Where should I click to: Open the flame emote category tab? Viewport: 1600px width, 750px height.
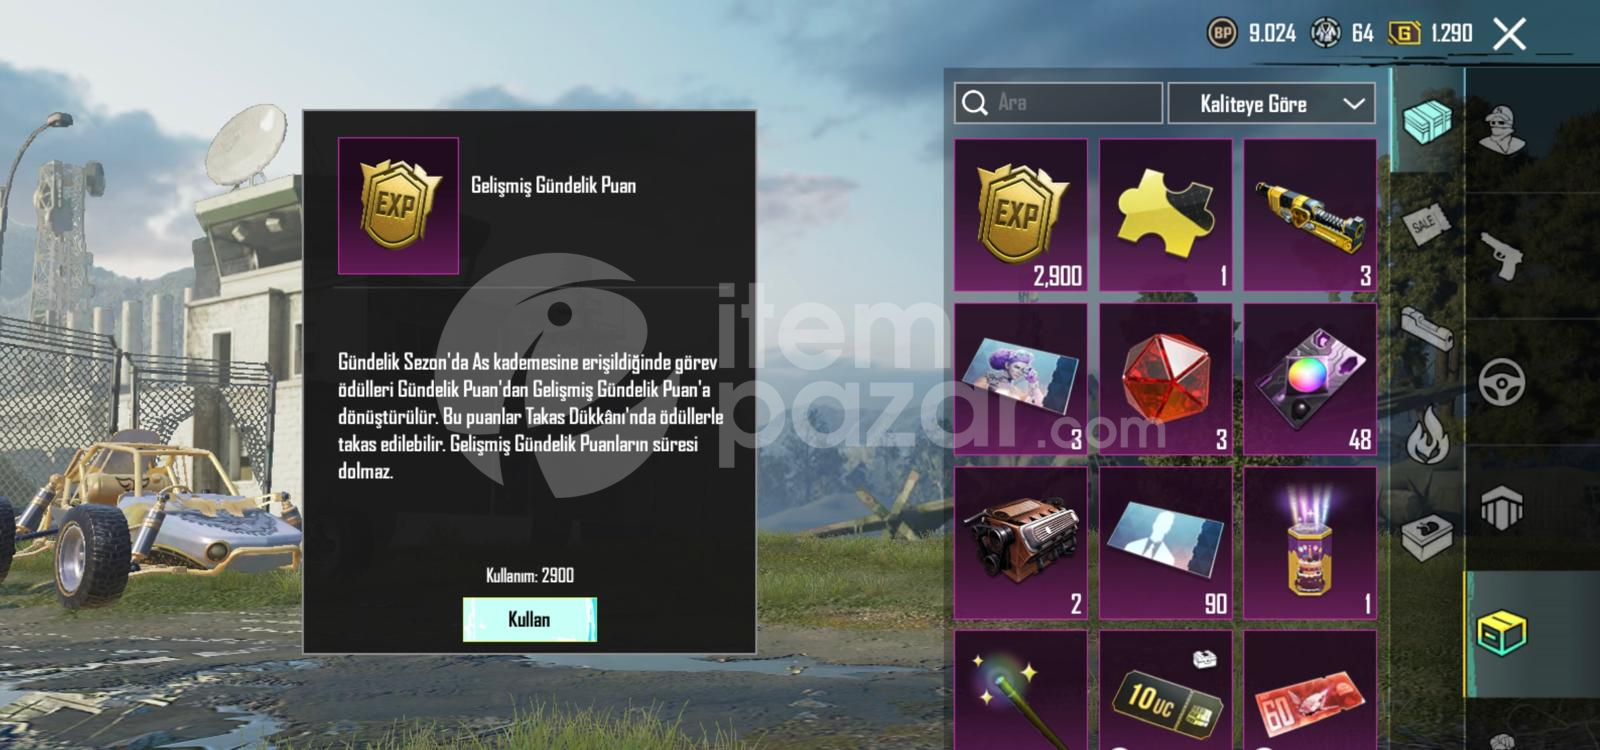point(1428,436)
